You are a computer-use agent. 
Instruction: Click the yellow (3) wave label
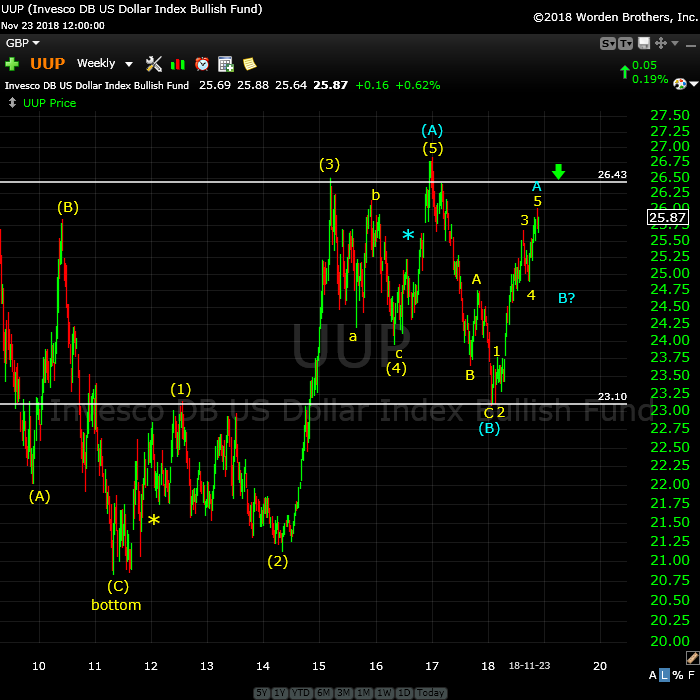coord(329,164)
